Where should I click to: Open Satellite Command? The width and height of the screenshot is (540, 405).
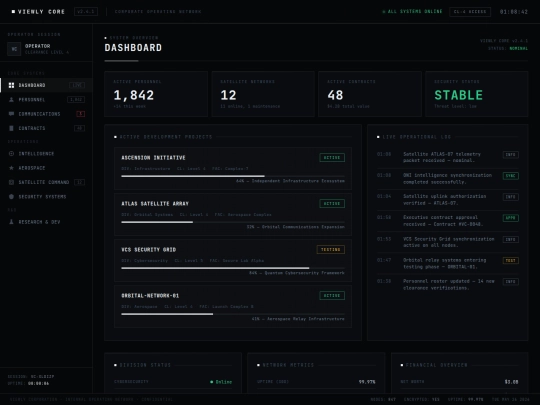(46, 182)
